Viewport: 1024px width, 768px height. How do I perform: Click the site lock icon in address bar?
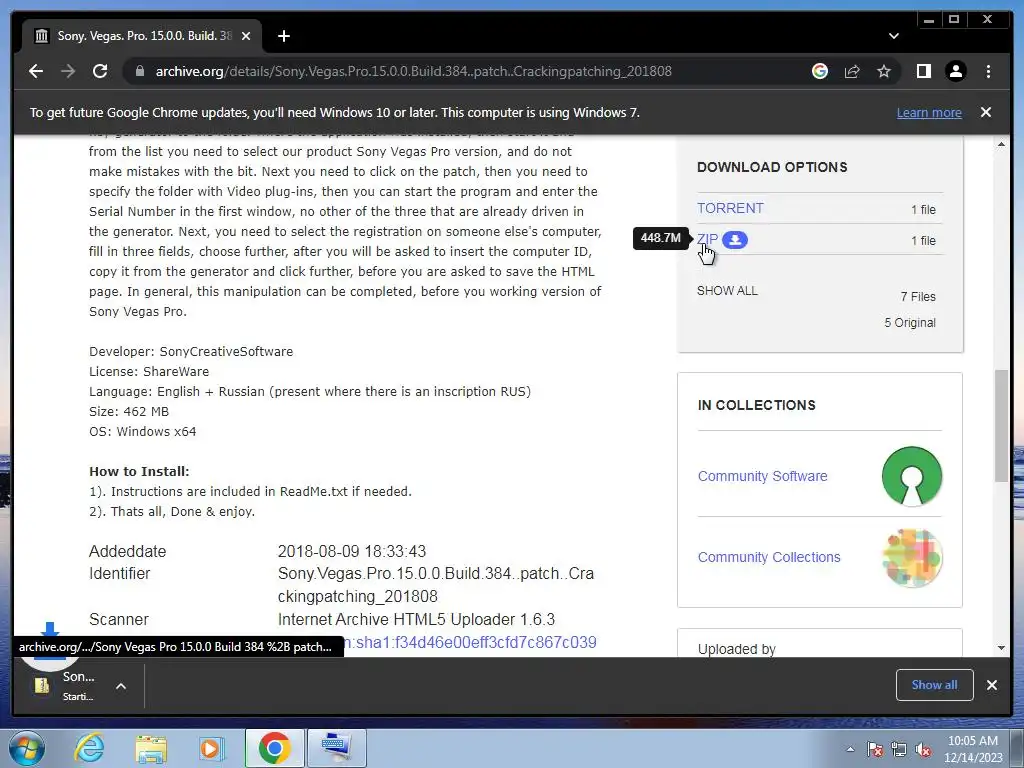point(139,71)
